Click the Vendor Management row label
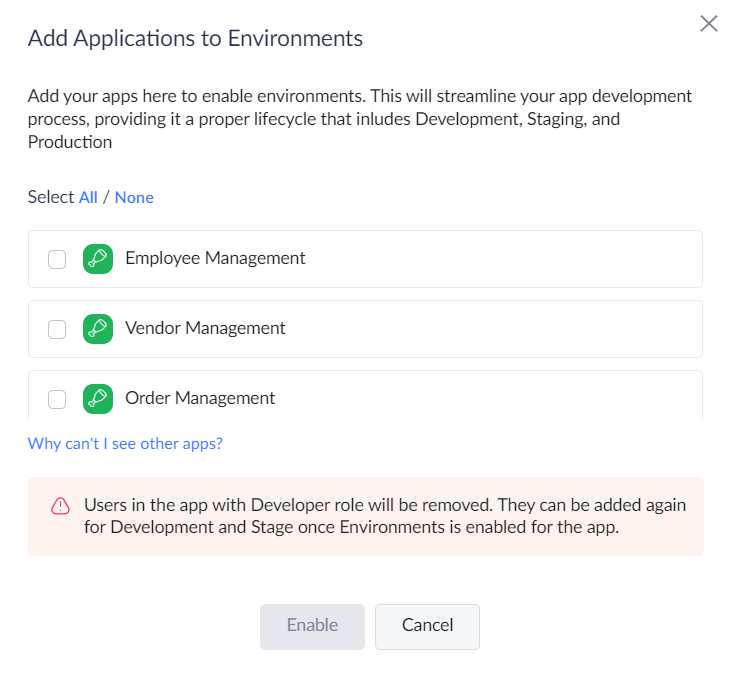Image resolution: width=733 pixels, height=683 pixels. click(205, 328)
